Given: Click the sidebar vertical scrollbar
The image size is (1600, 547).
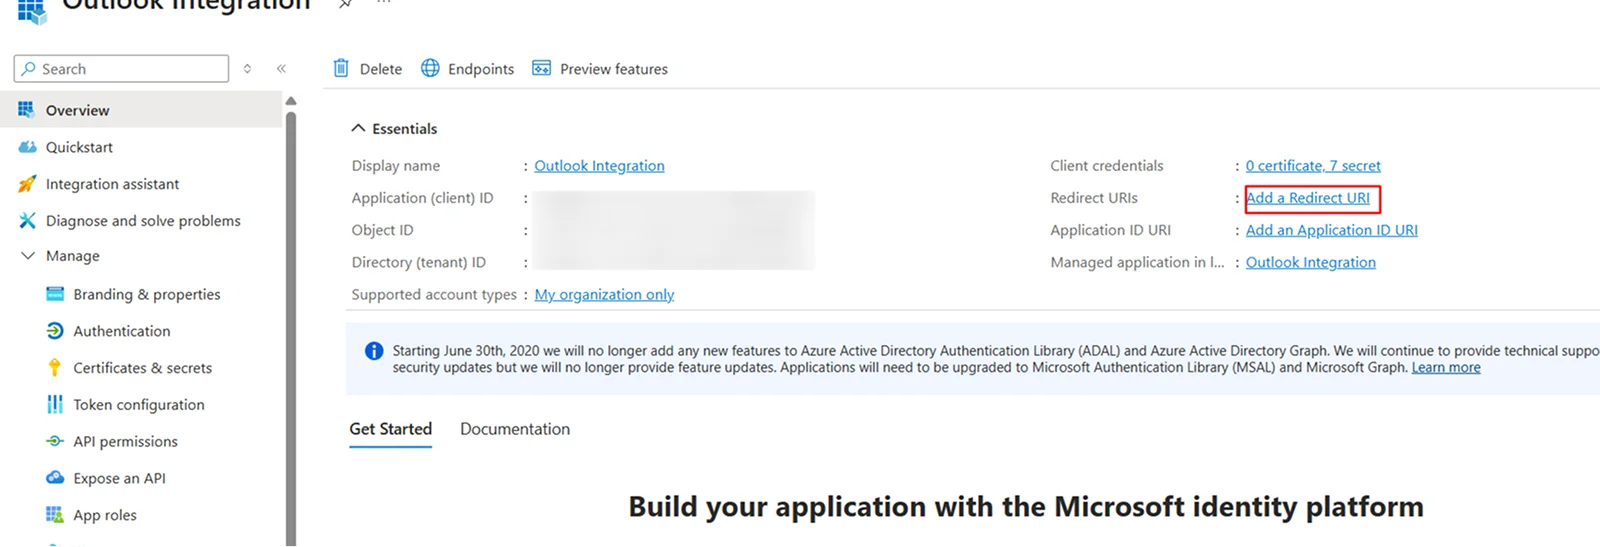Looking at the screenshot, I should coord(291,328).
